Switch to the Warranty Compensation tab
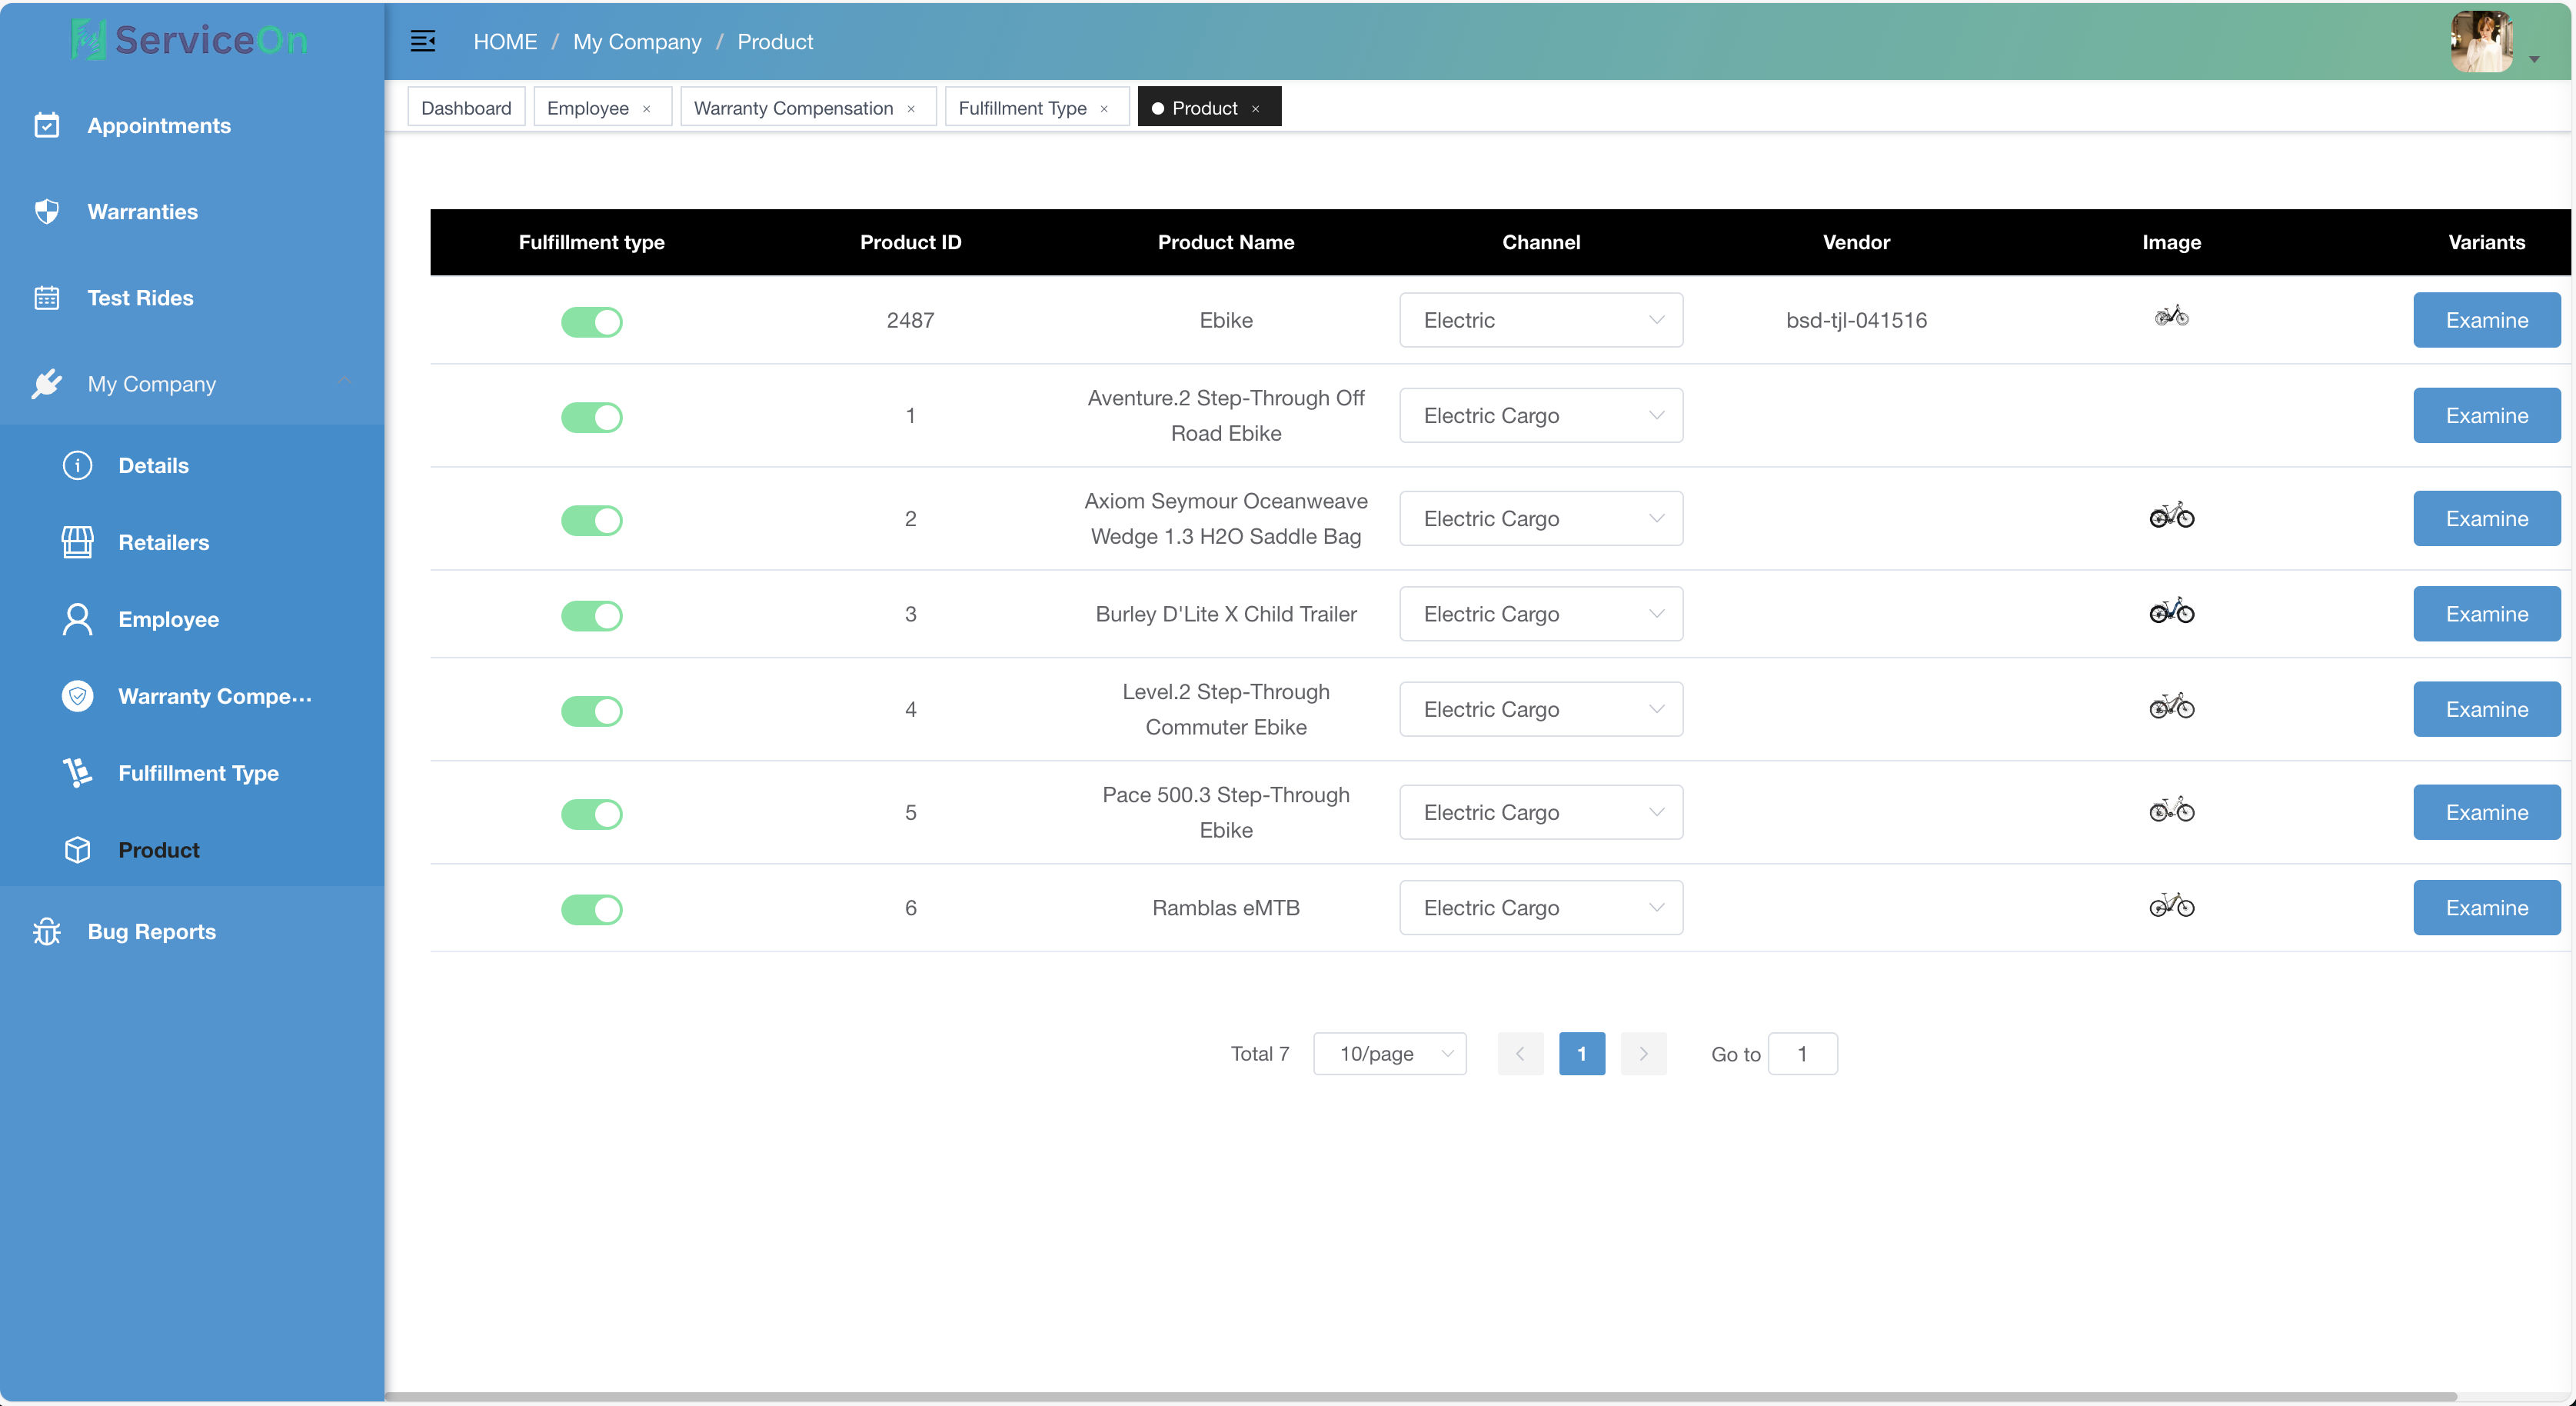This screenshot has width=2576, height=1406. pyautogui.click(x=793, y=108)
